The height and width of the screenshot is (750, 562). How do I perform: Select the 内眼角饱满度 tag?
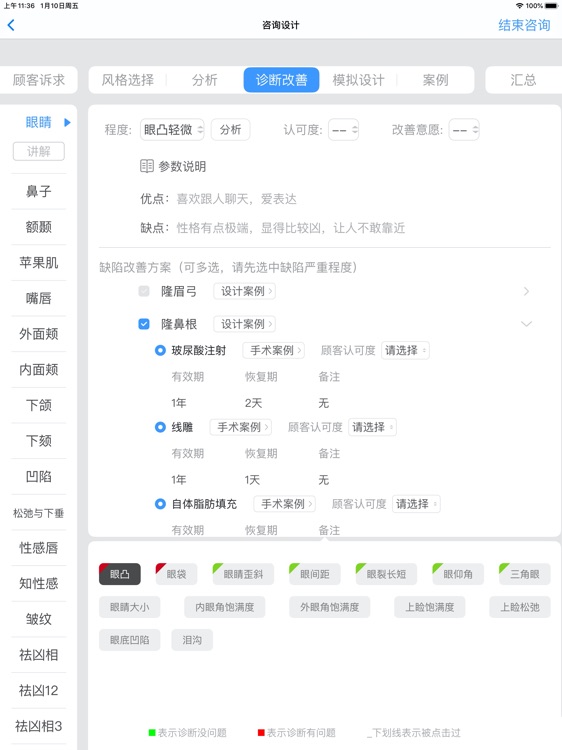(x=224, y=607)
